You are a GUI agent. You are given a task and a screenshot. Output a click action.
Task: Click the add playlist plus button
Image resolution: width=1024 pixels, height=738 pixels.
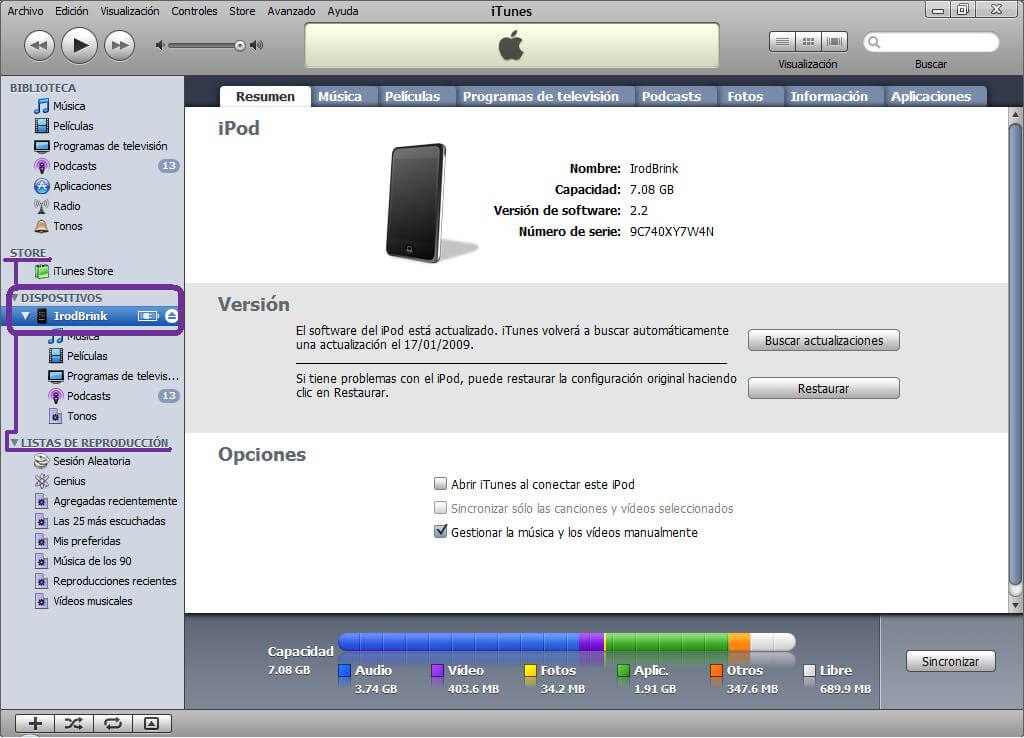point(35,723)
